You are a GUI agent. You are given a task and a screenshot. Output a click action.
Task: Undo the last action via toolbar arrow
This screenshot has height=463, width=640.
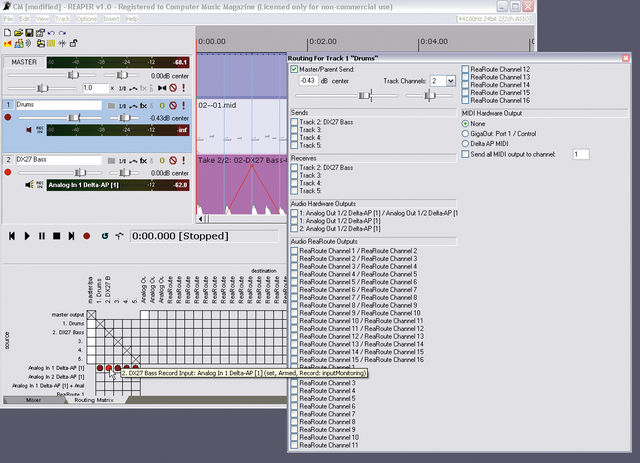pos(51,33)
